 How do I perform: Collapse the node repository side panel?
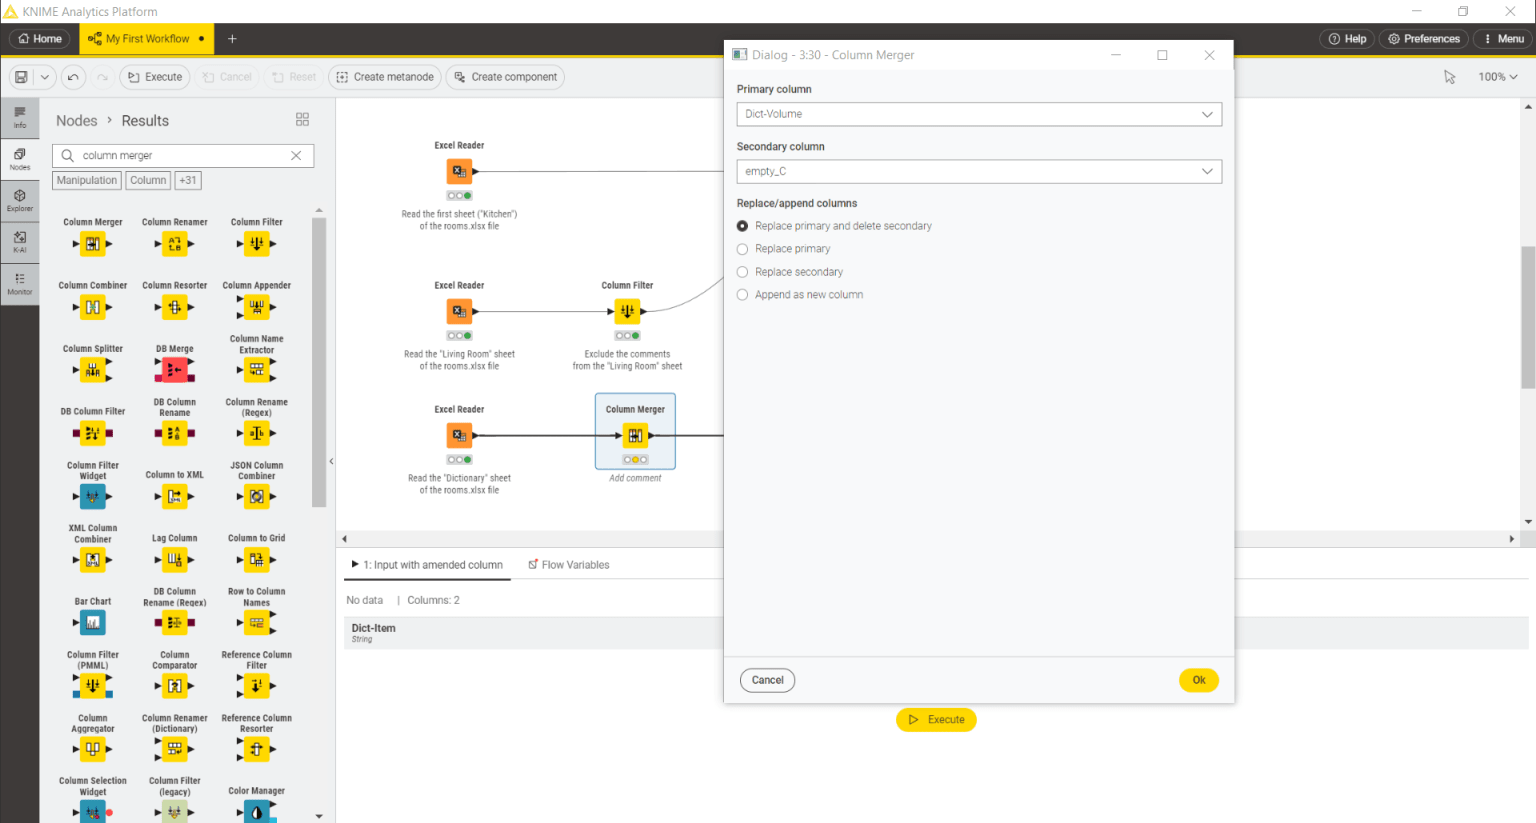tap(331, 461)
